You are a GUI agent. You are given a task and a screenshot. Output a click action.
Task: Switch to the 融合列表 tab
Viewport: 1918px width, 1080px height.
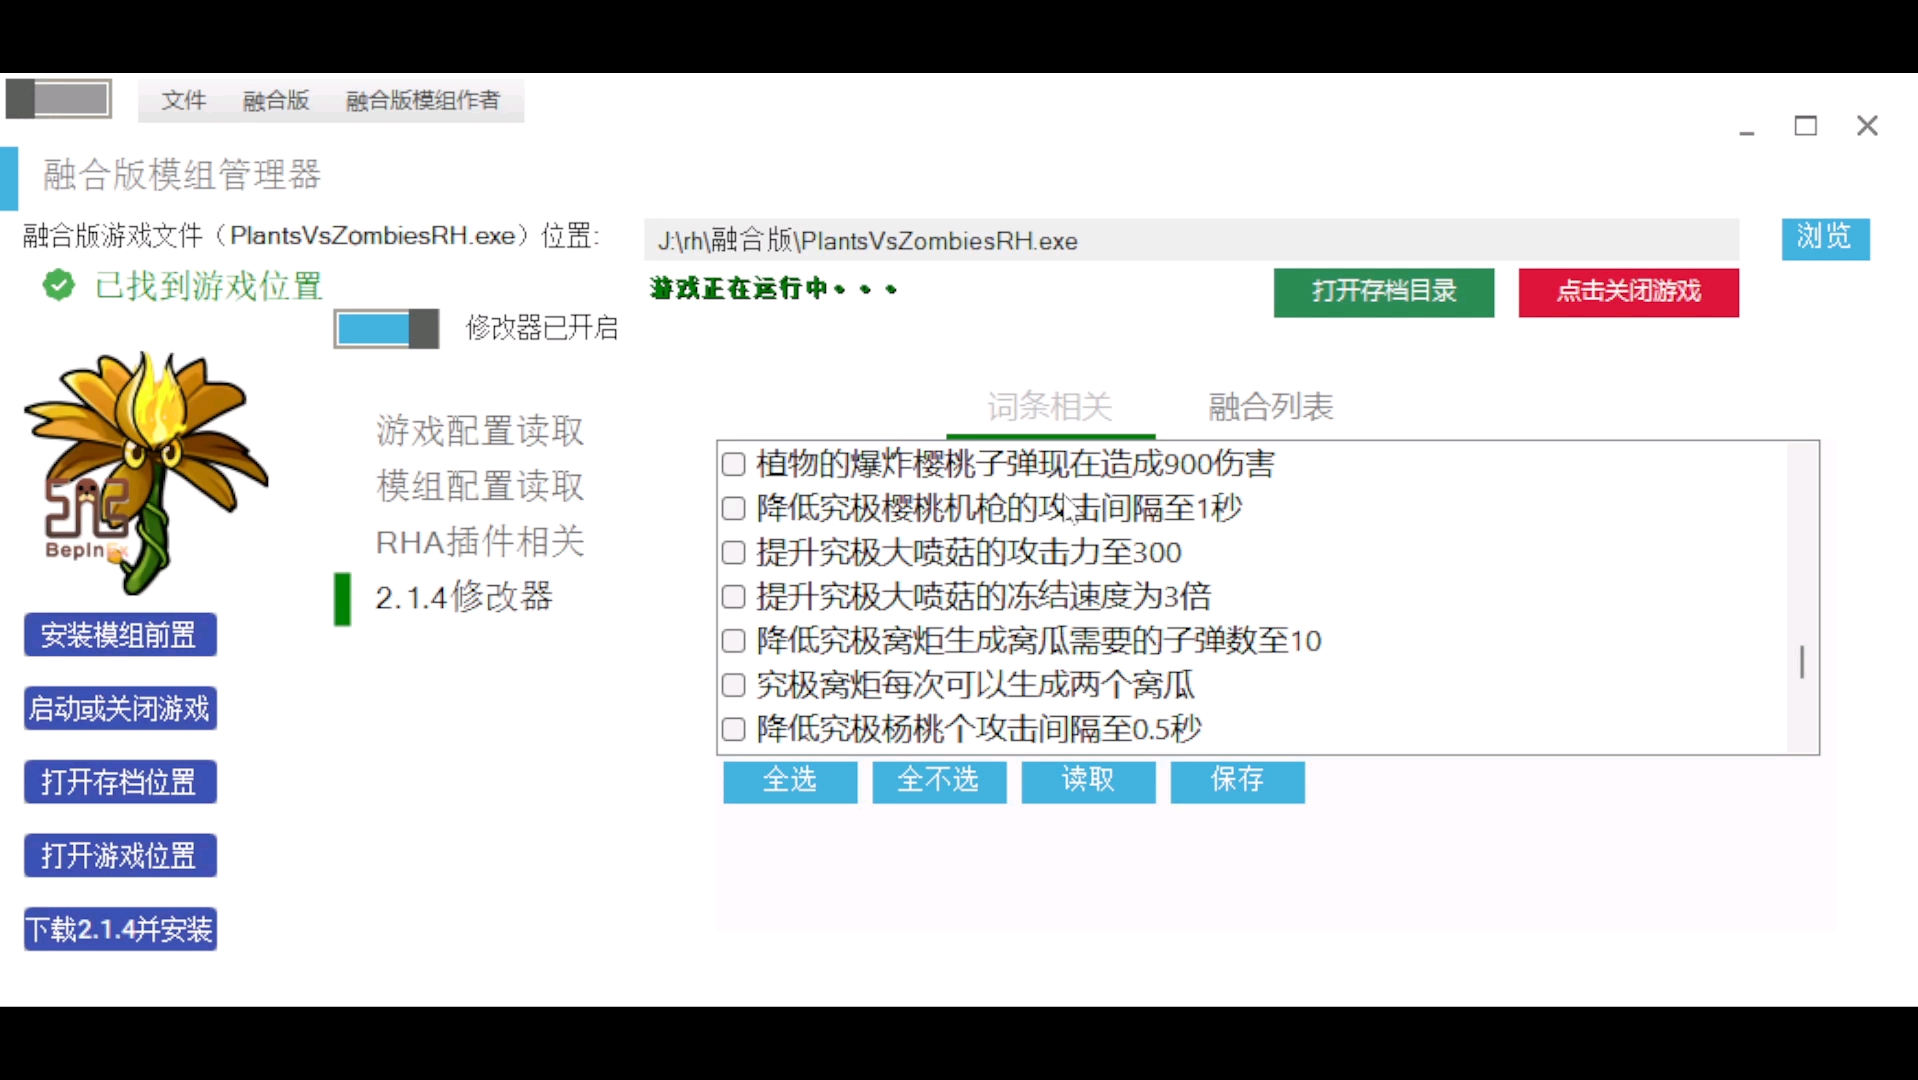click(1271, 407)
